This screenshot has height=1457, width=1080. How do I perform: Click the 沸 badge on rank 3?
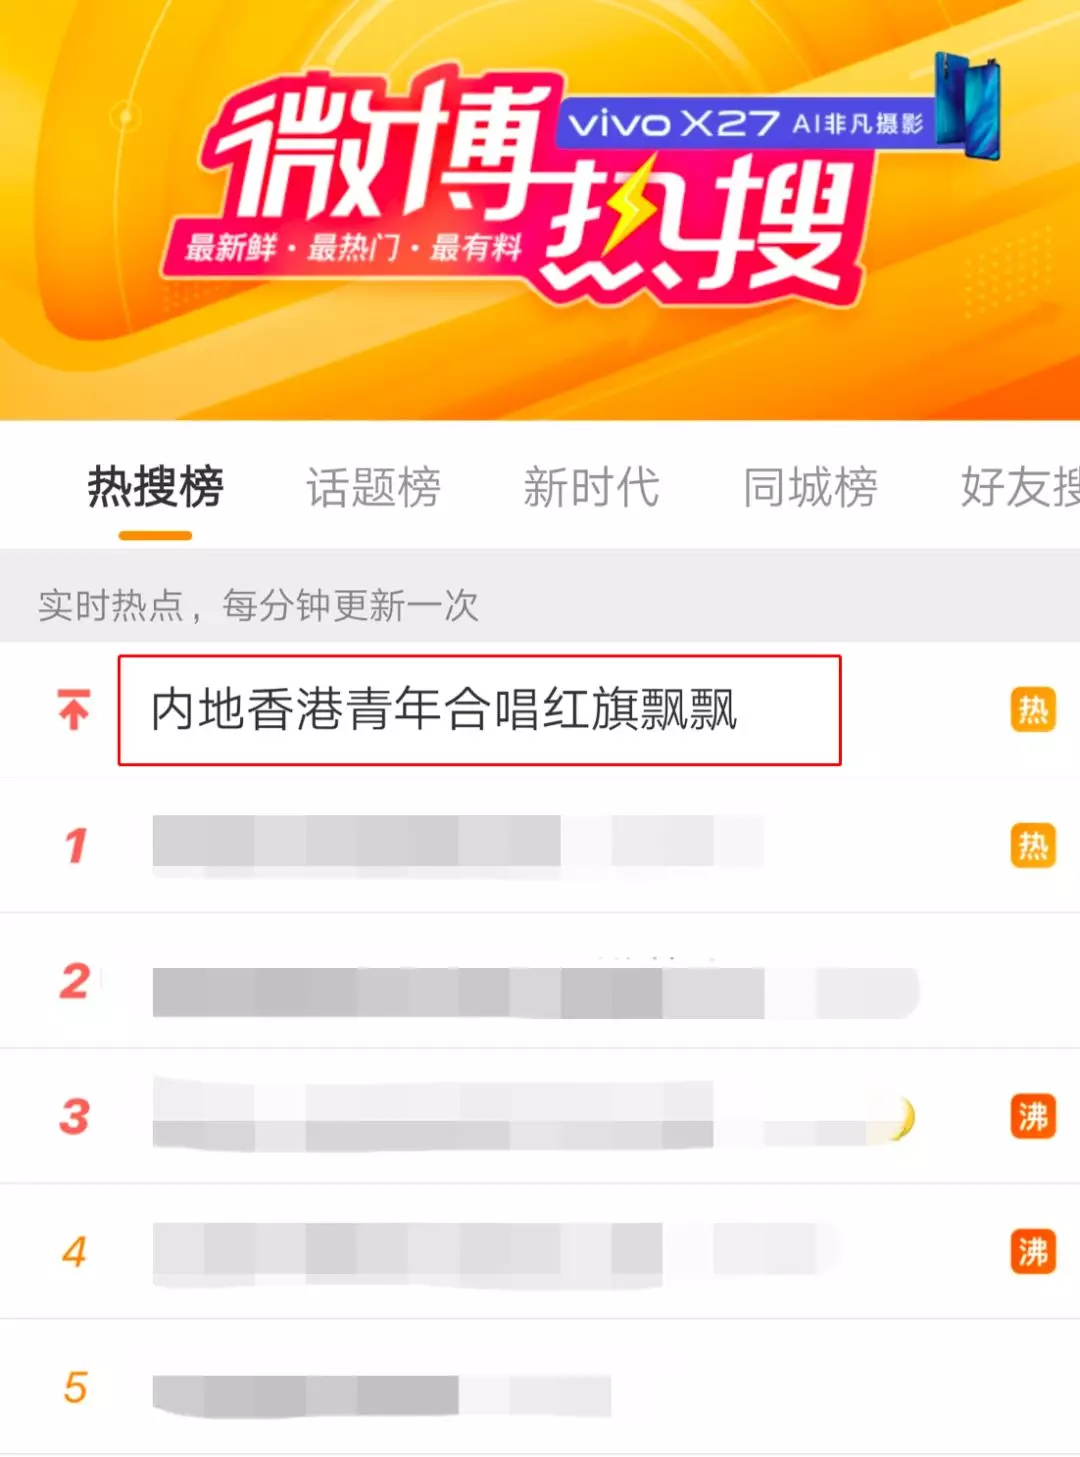[x=1033, y=1116]
